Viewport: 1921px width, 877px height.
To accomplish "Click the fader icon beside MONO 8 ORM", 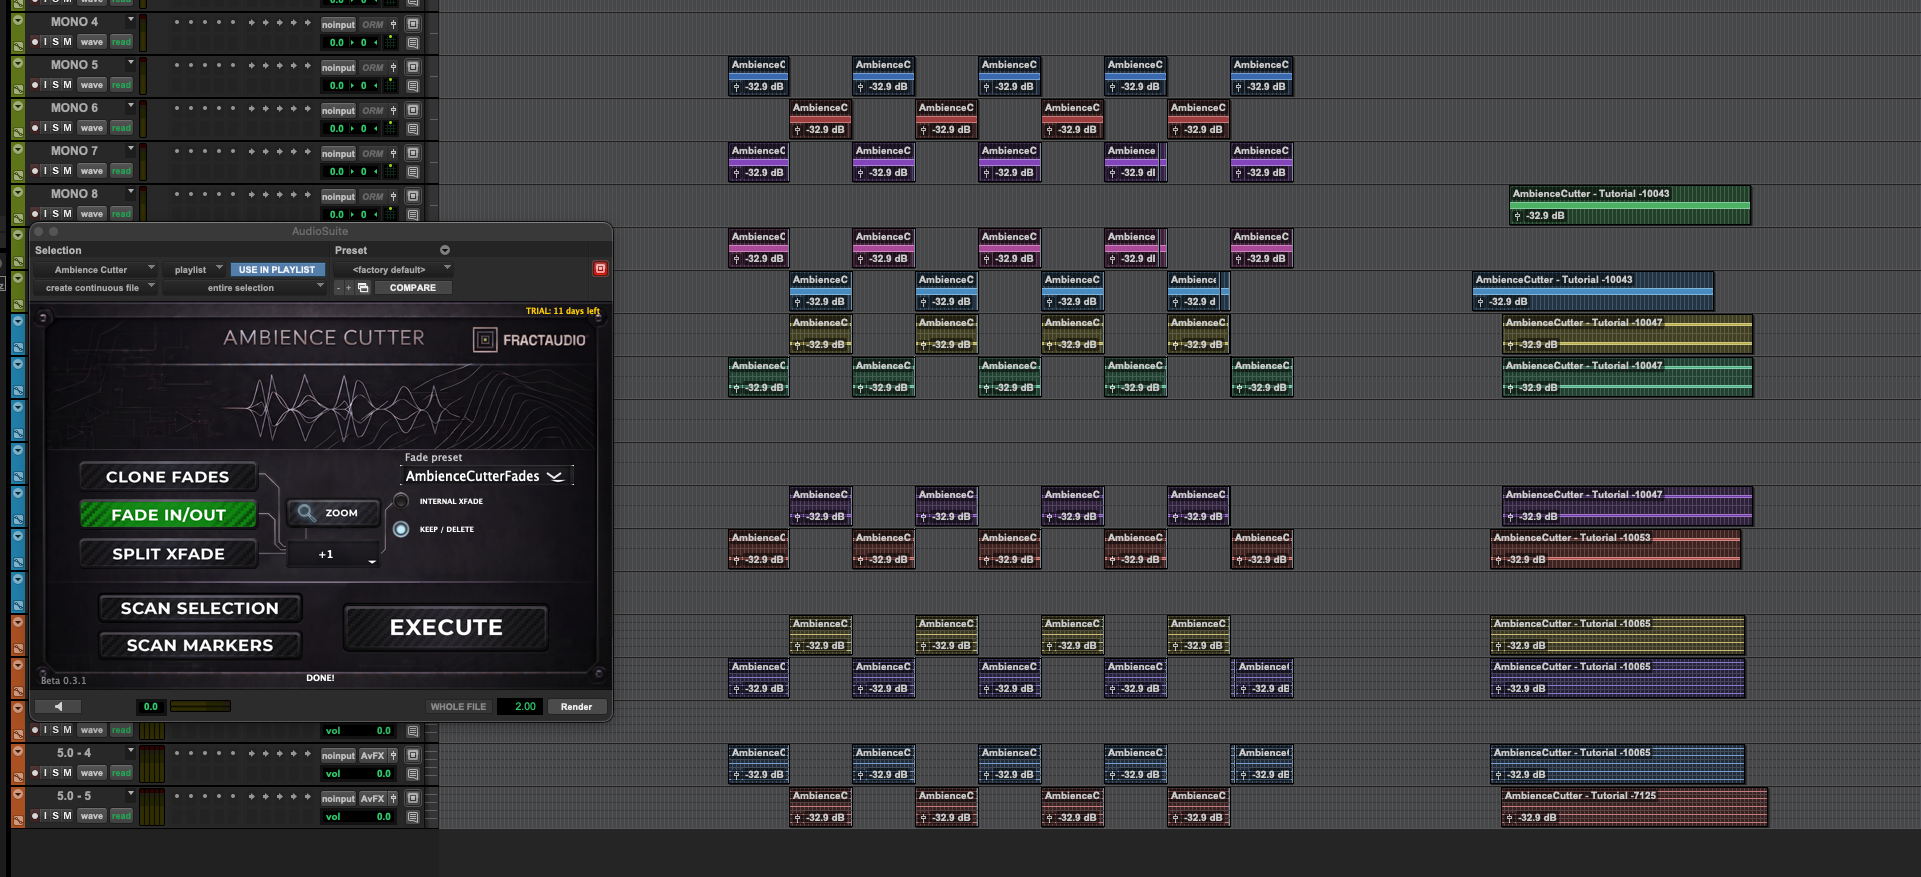I will (394, 196).
